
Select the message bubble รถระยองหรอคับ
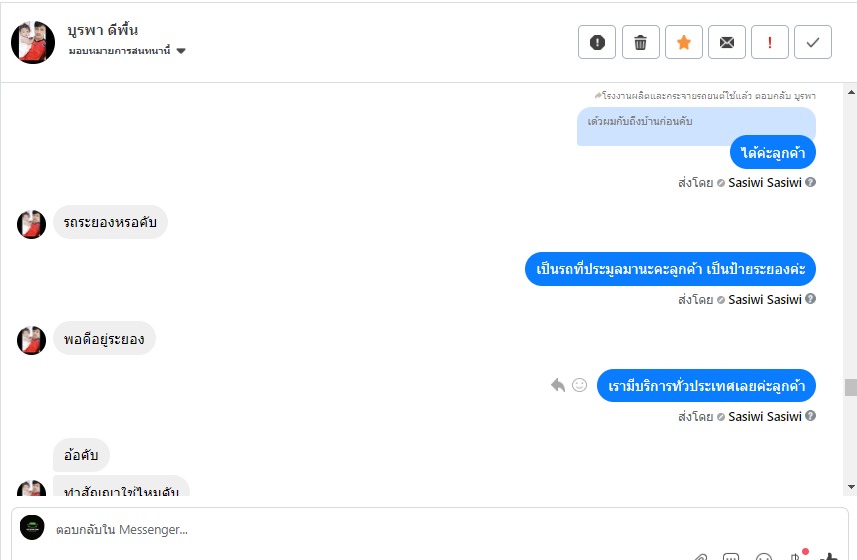(x=110, y=222)
